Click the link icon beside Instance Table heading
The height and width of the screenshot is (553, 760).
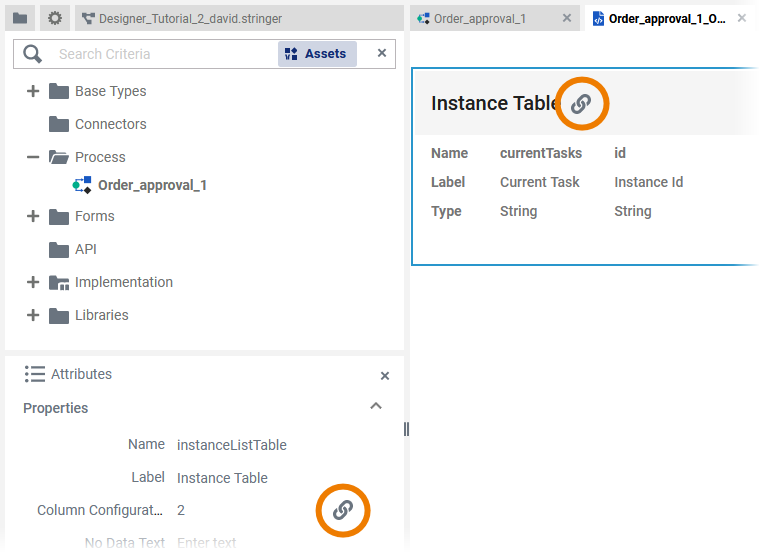[x=581, y=103]
